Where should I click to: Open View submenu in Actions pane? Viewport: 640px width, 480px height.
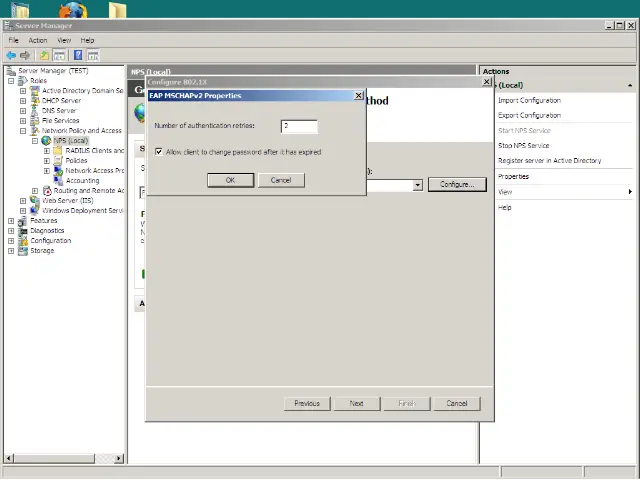tap(565, 192)
